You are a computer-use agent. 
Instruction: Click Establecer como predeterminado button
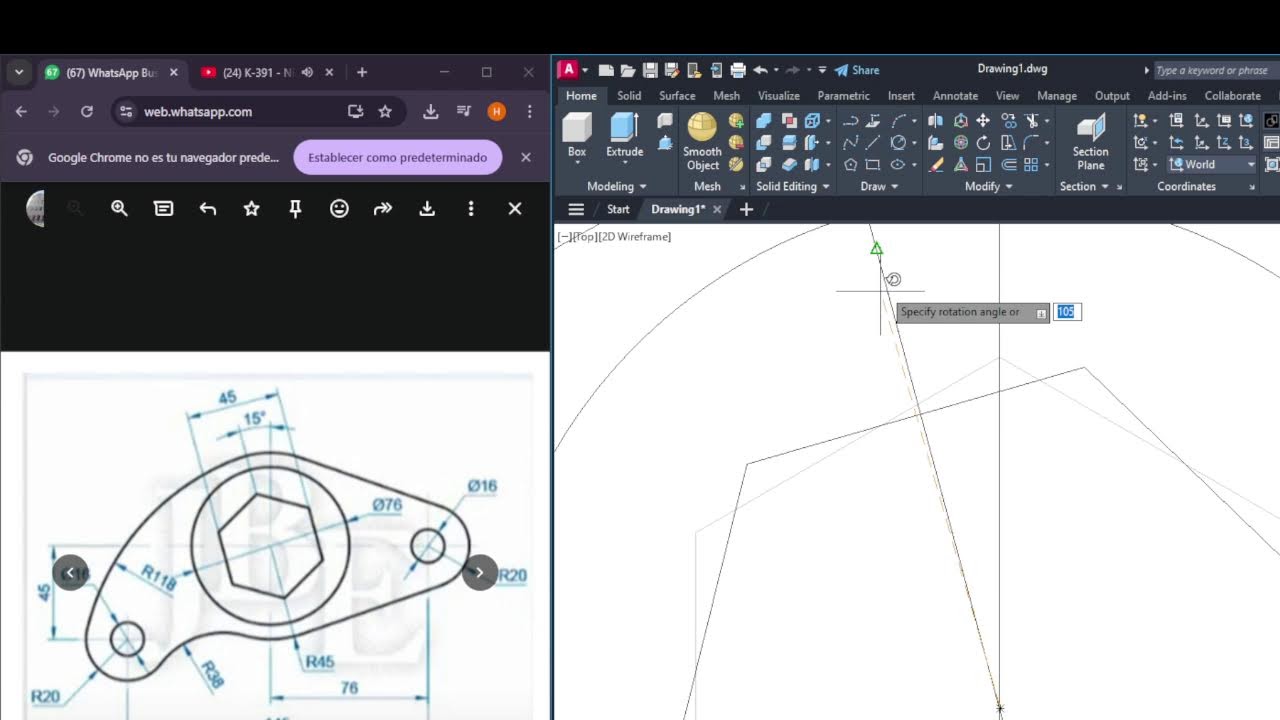[397, 157]
